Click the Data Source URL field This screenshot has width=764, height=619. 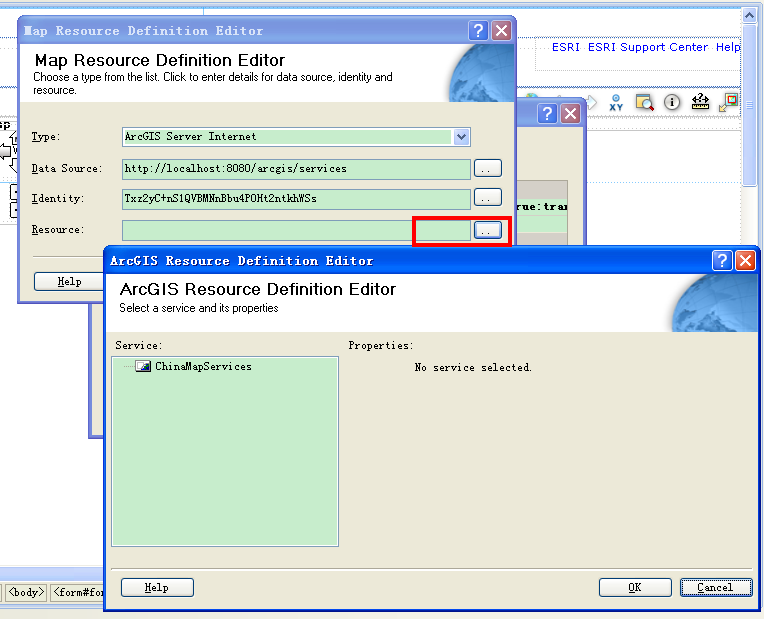pyautogui.click(x=296, y=169)
